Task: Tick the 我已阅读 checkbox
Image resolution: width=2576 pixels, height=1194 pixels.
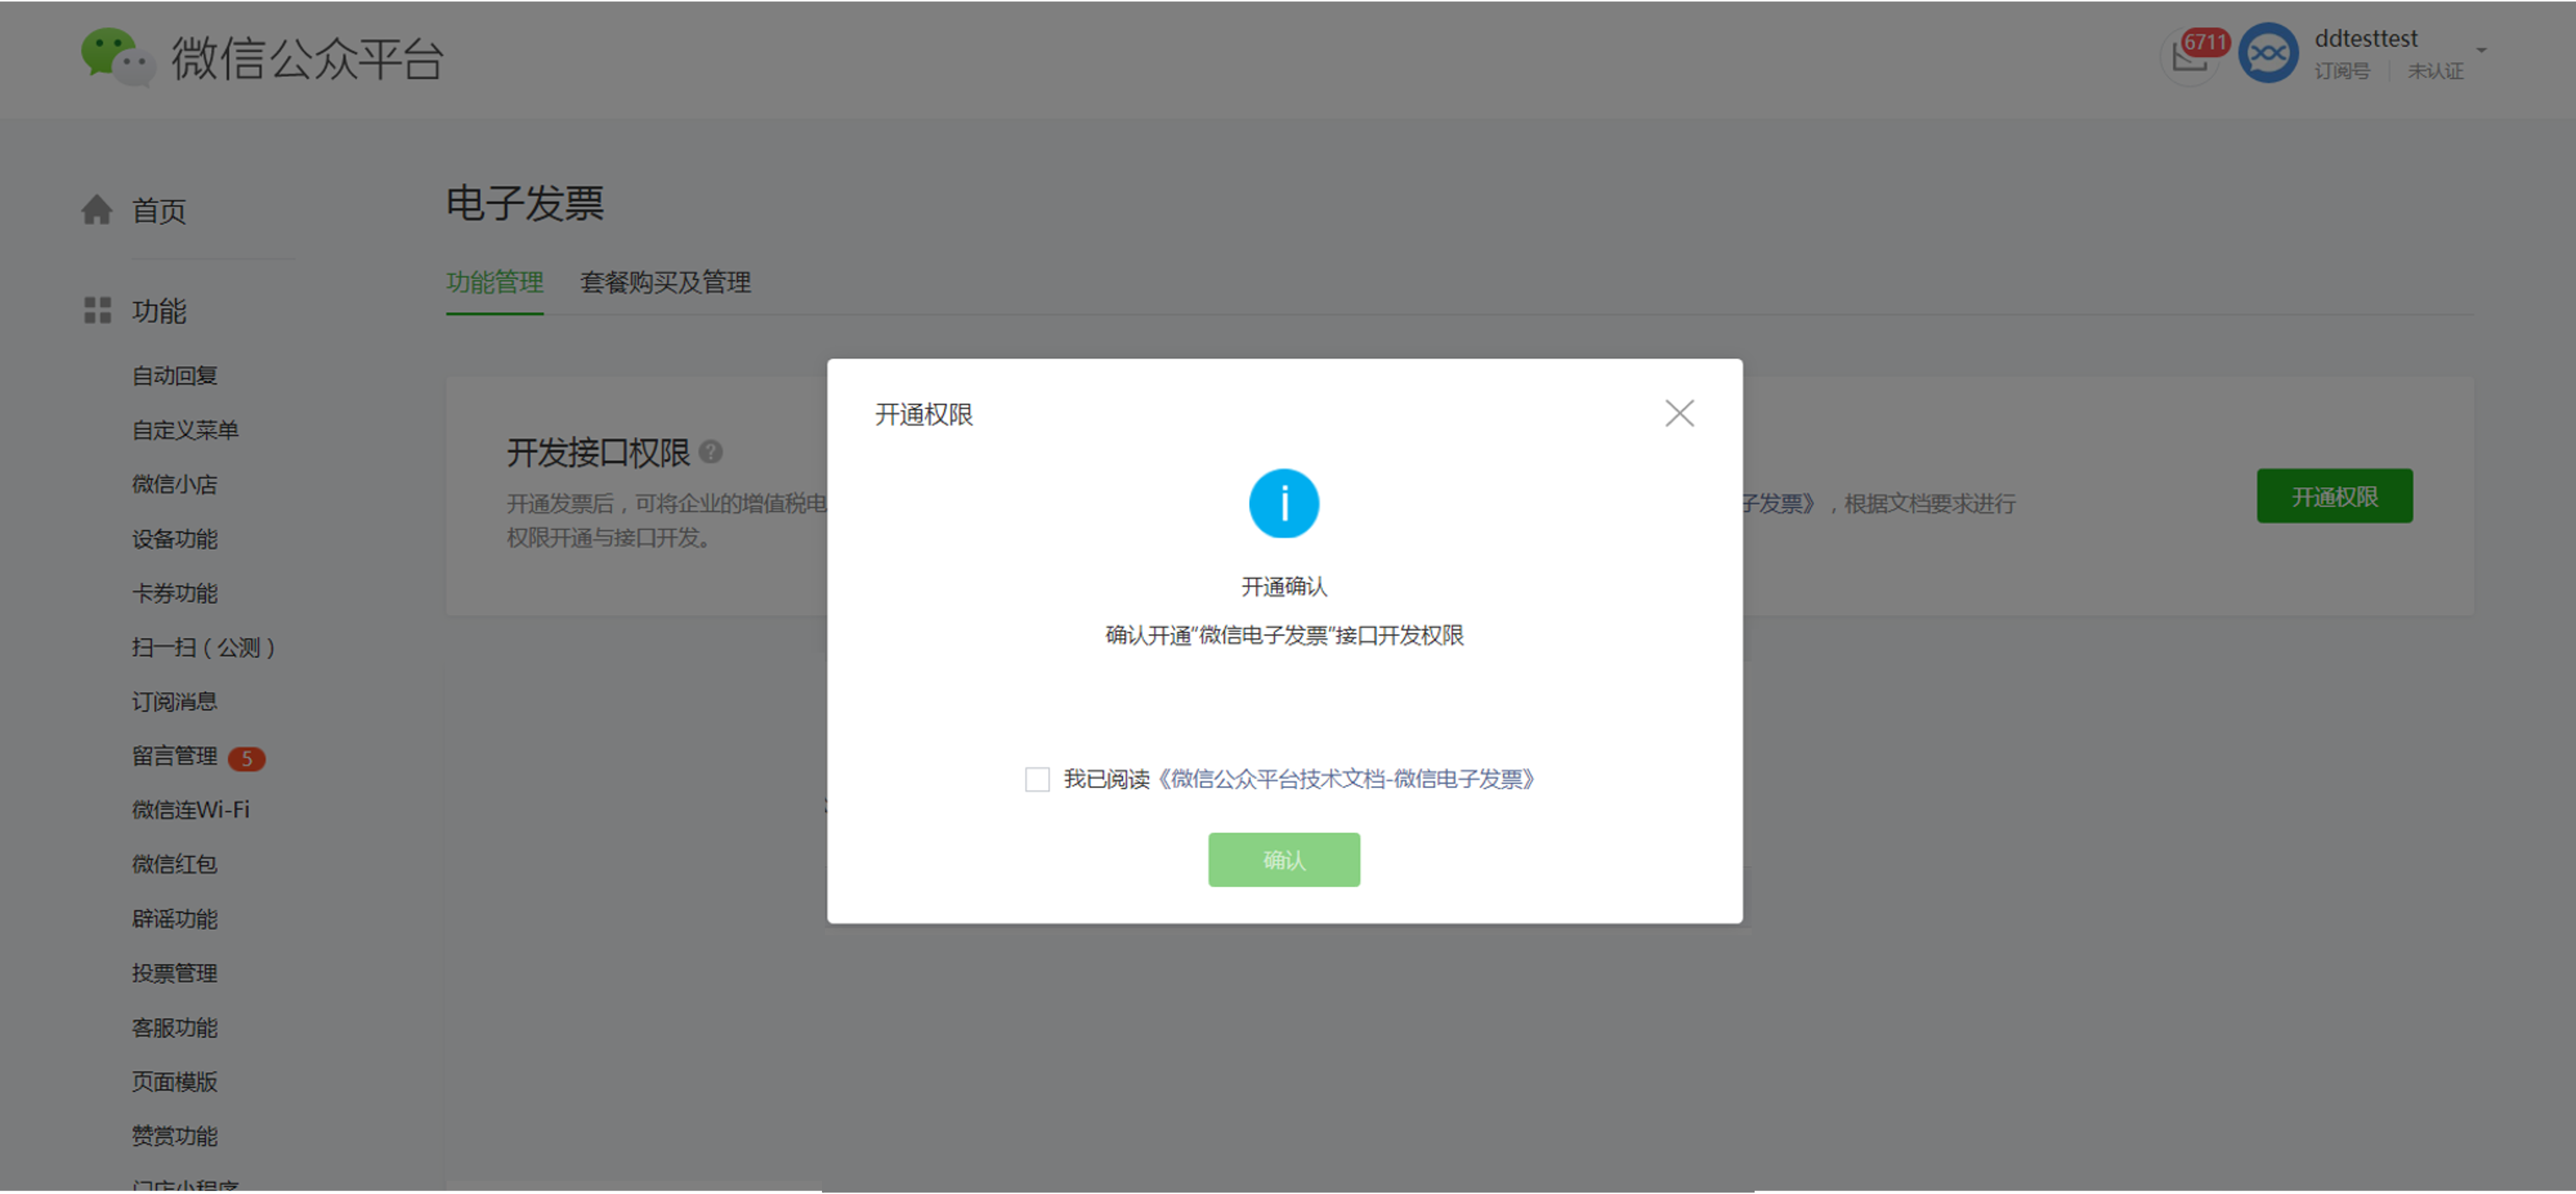Action: tap(1037, 779)
